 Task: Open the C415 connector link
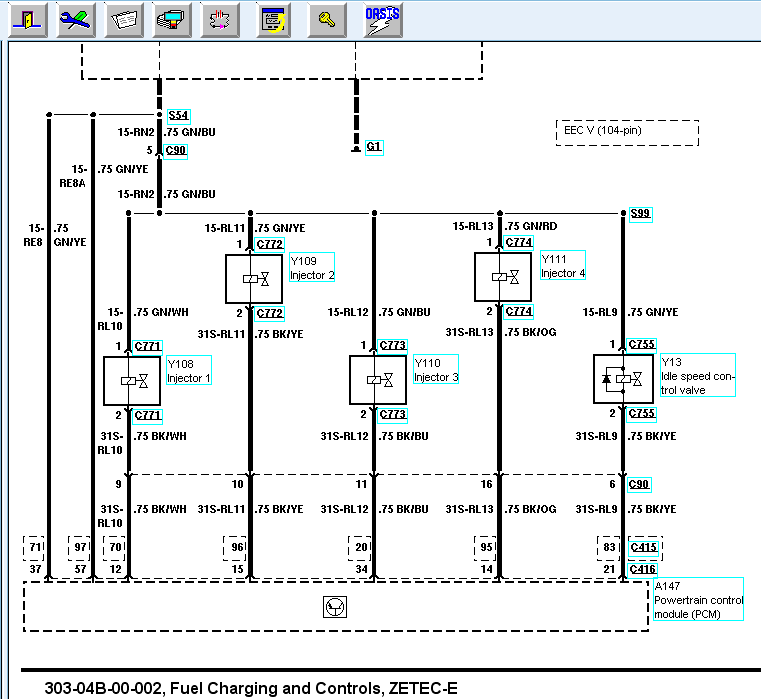(644, 548)
